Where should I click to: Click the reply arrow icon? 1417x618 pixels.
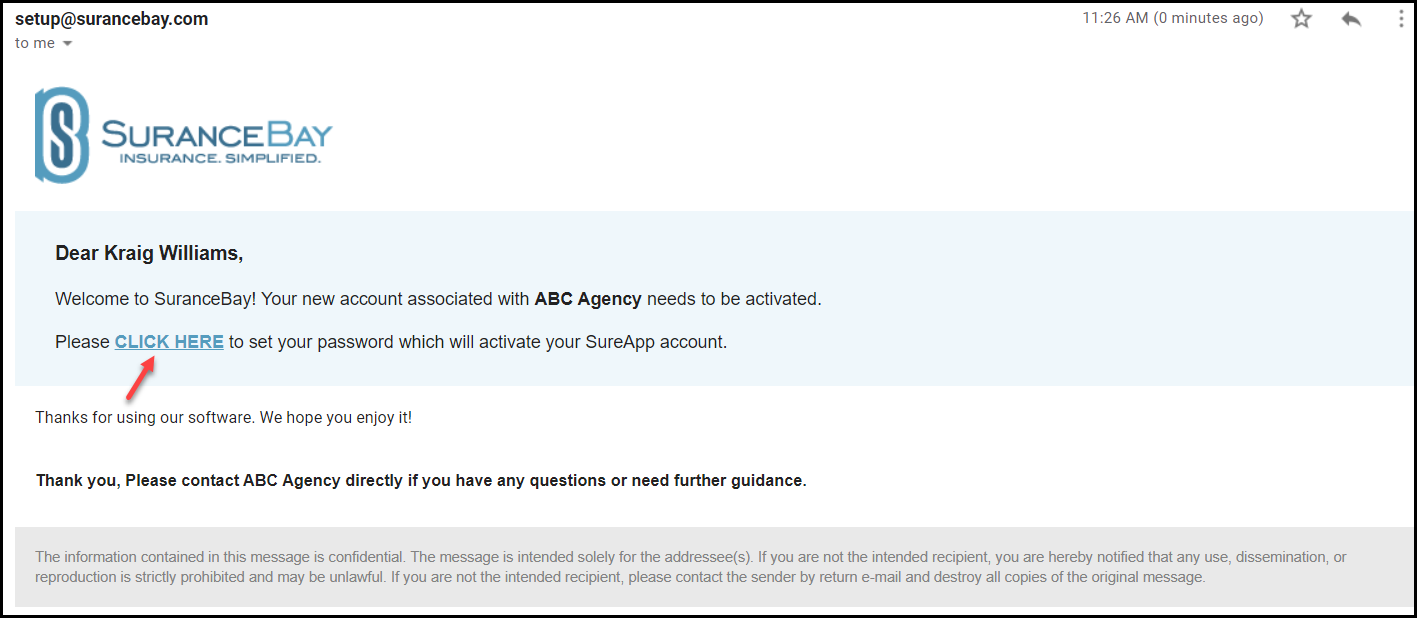point(1351,19)
